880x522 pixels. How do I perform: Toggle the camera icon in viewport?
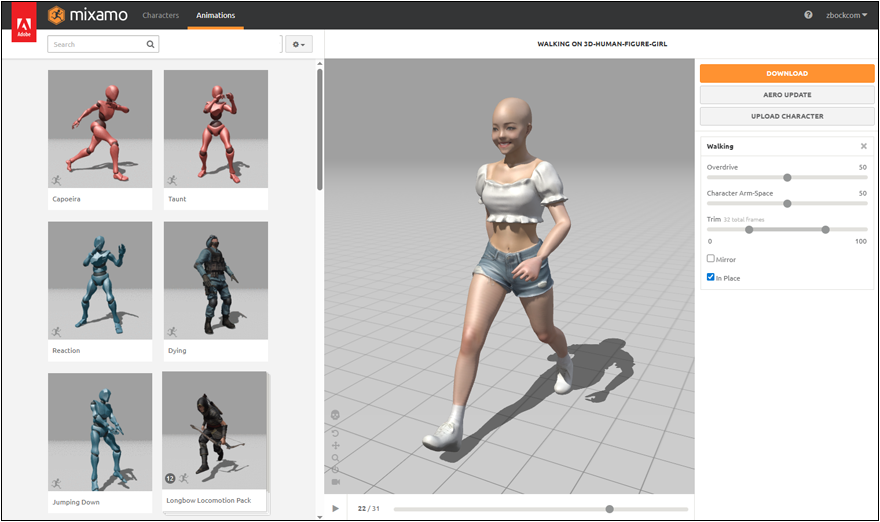click(x=335, y=482)
